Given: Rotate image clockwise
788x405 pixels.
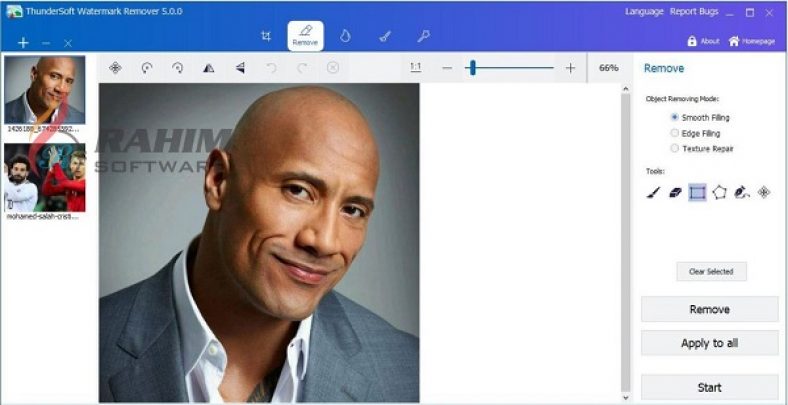Looking at the screenshot, I should [177, 68].
